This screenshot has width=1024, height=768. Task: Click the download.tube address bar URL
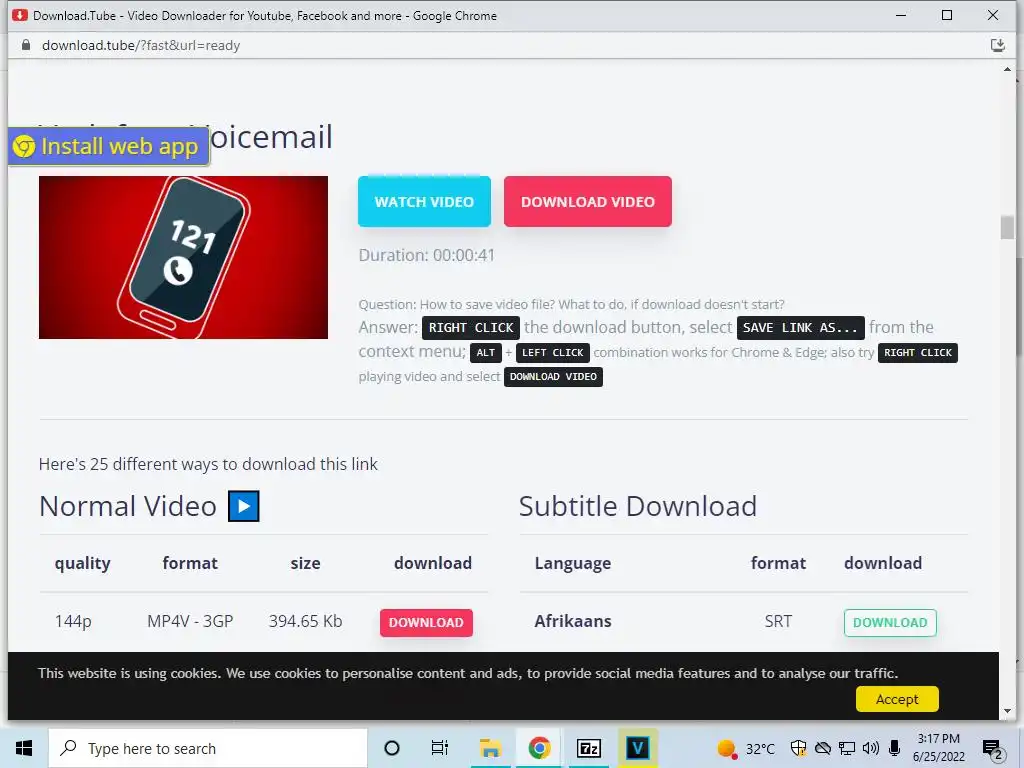click(x=141, y=46)
